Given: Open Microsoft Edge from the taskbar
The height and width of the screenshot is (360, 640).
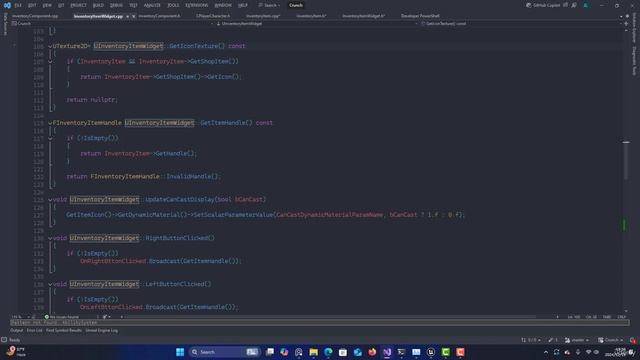Looking at the screenshot, I should 328,352.
